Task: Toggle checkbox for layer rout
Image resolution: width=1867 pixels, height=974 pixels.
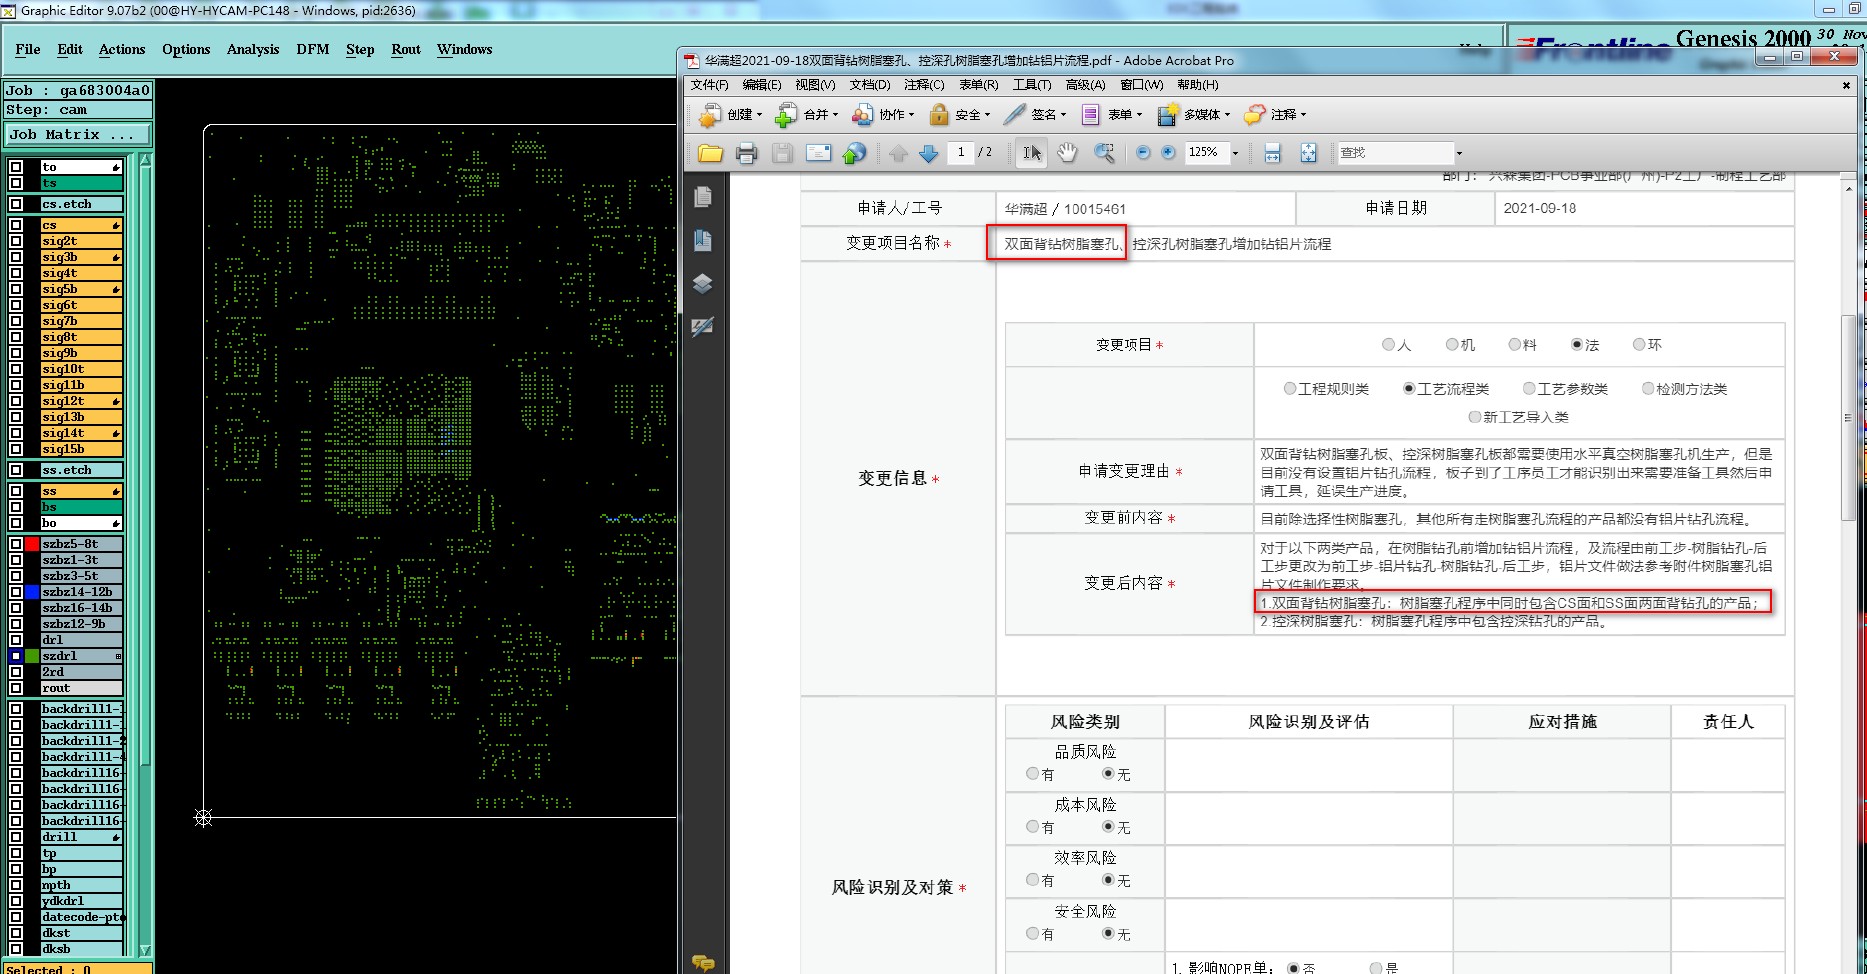Action: [x=16, y=688]
